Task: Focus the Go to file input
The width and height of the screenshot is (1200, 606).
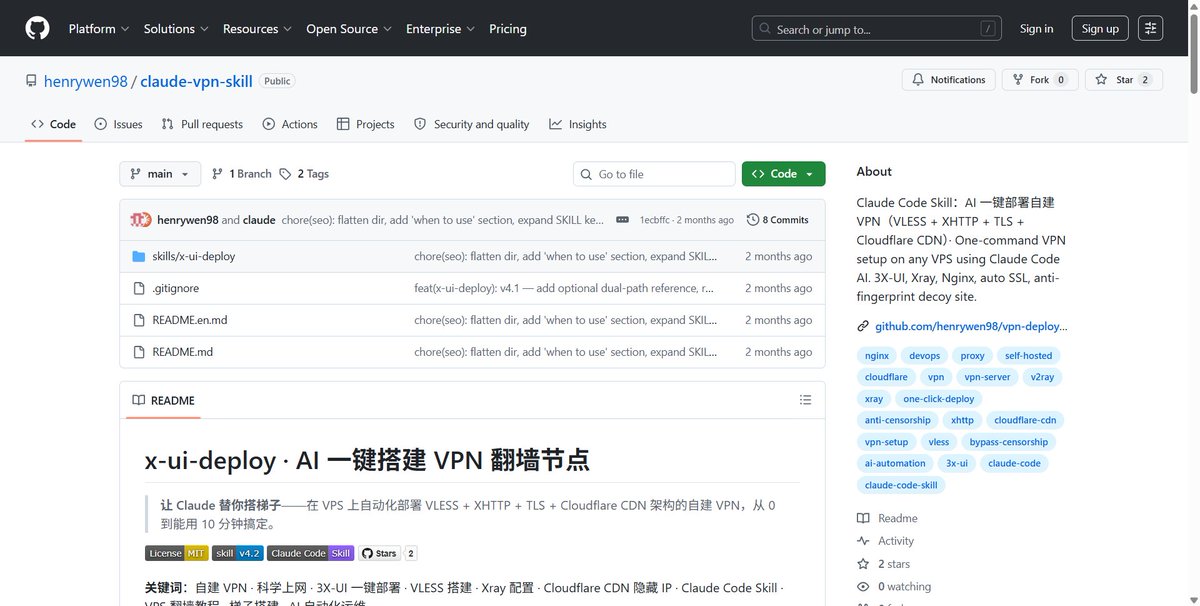Action: [x=654, y=174]
